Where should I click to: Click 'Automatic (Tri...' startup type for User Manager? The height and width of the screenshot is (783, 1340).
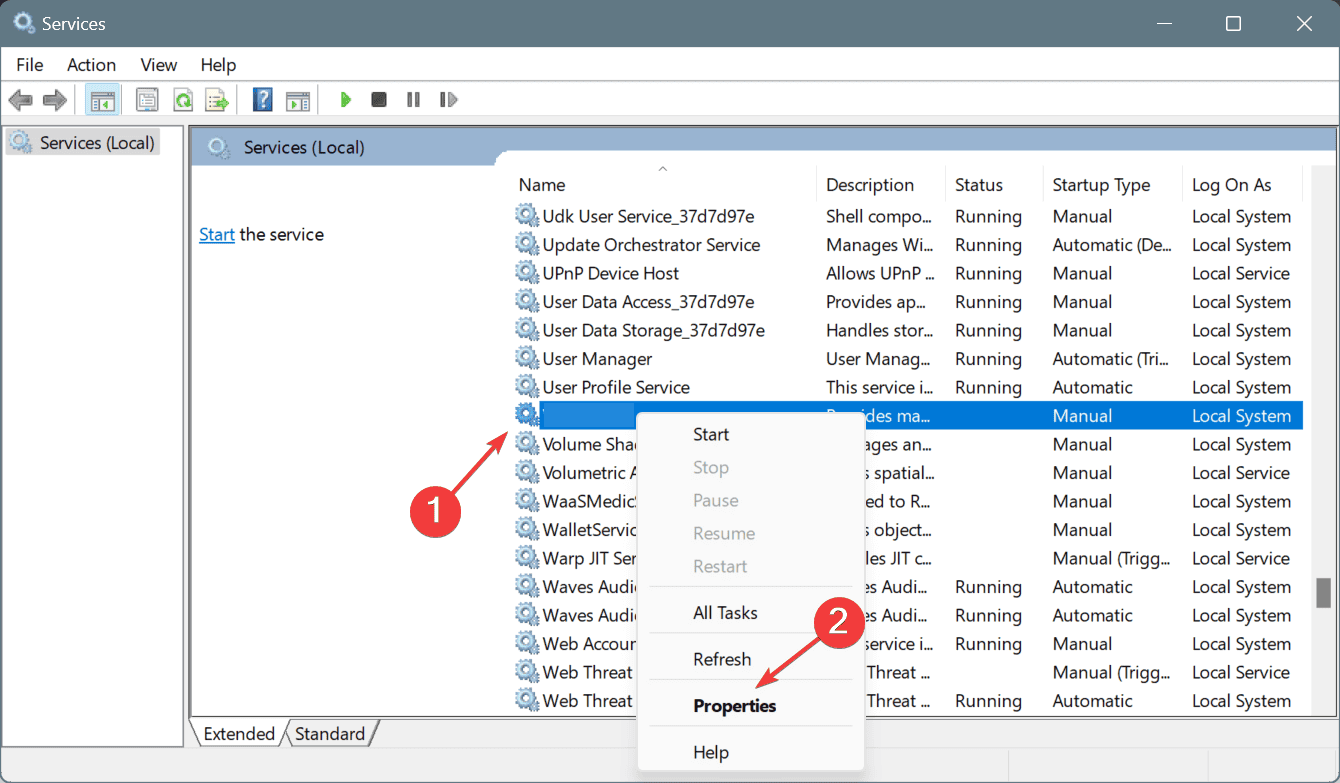(1112, 359)
